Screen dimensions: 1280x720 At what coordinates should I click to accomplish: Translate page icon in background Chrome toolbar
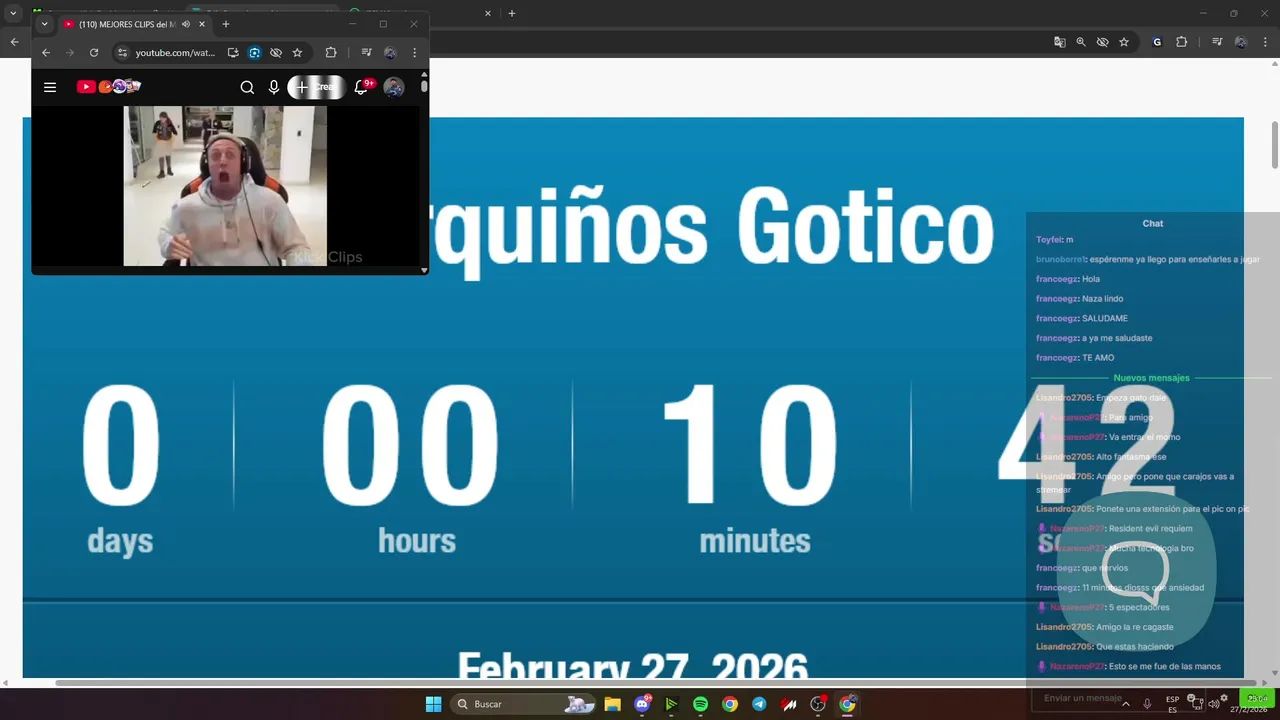pos(1060,42)
